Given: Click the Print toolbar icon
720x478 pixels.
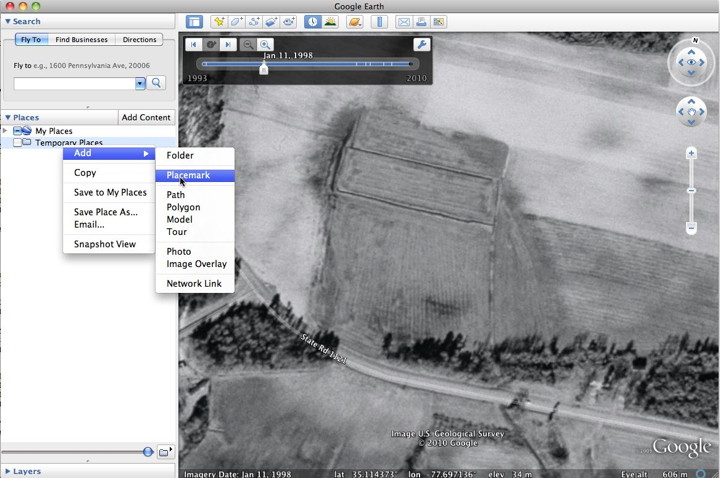Looking at the screenshot, I should 421,21.
